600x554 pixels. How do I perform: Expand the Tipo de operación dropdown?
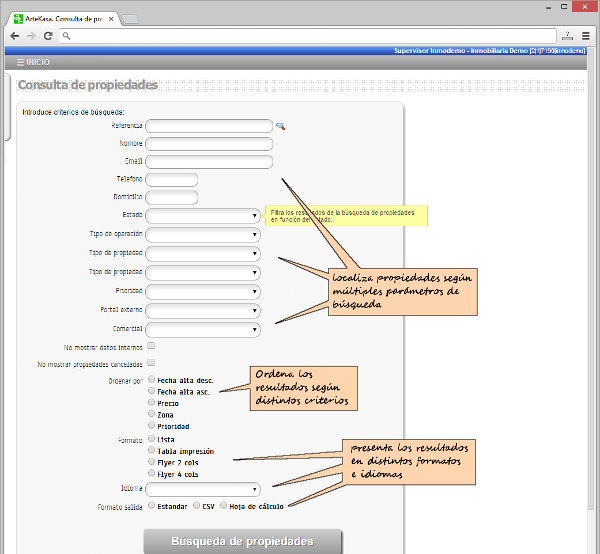[203, 234]
